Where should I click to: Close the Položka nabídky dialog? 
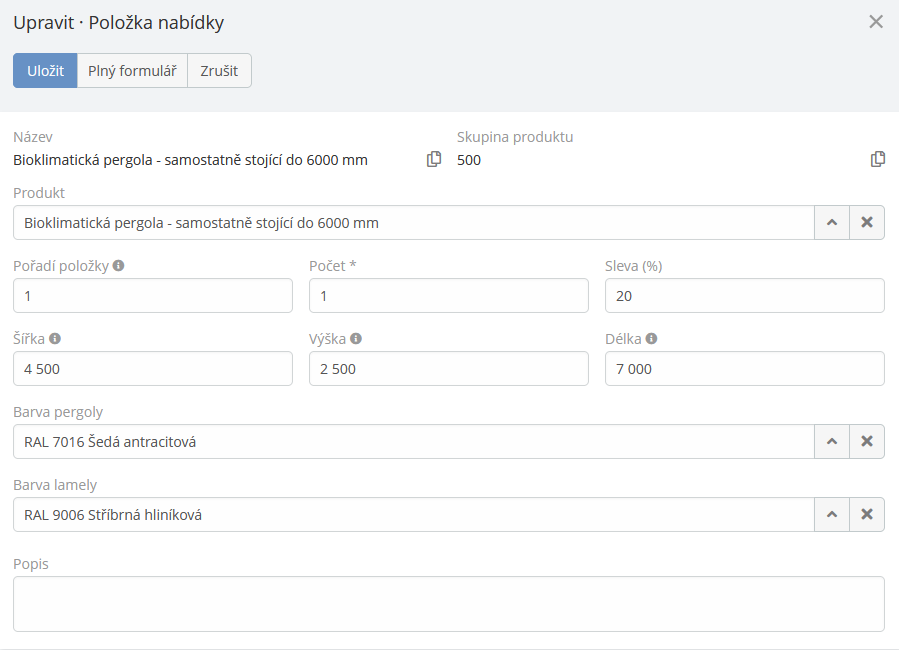point(876,22)
